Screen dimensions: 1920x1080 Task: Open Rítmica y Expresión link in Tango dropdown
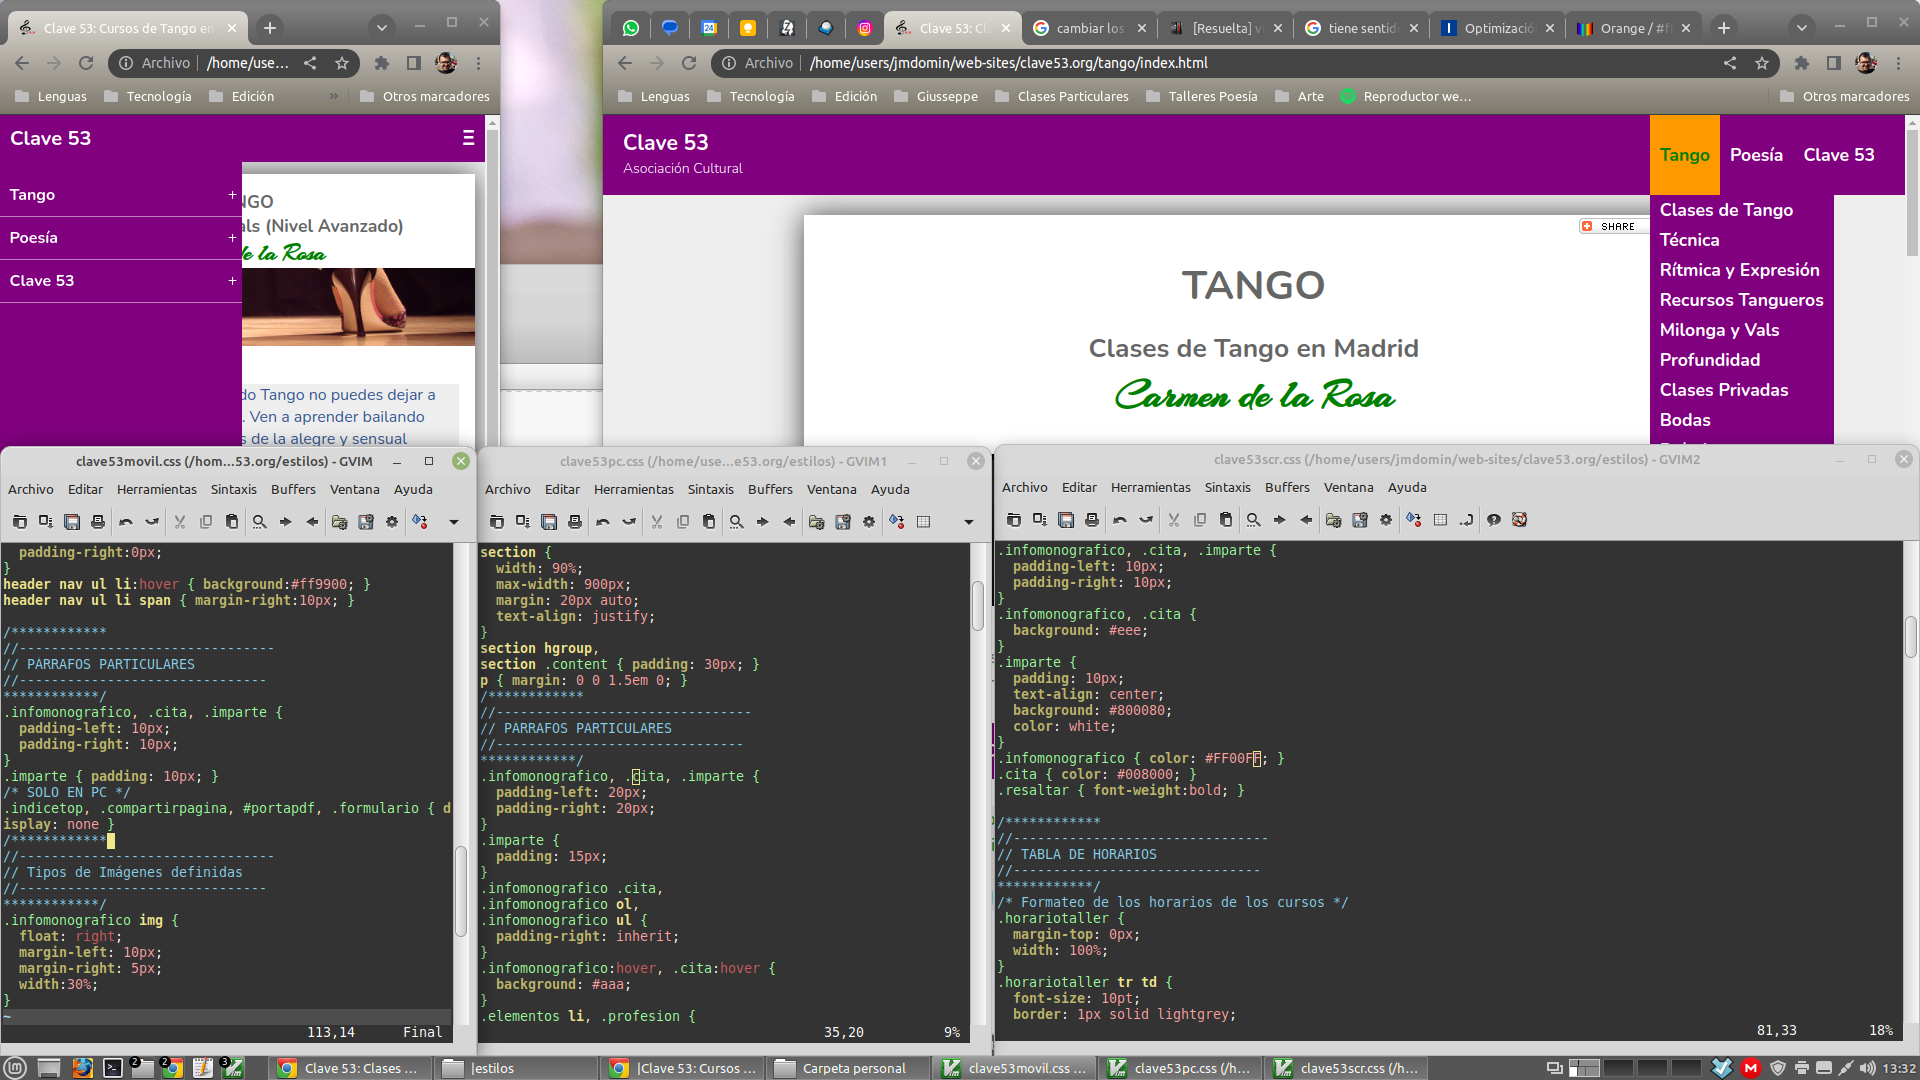pos(1740,270)
